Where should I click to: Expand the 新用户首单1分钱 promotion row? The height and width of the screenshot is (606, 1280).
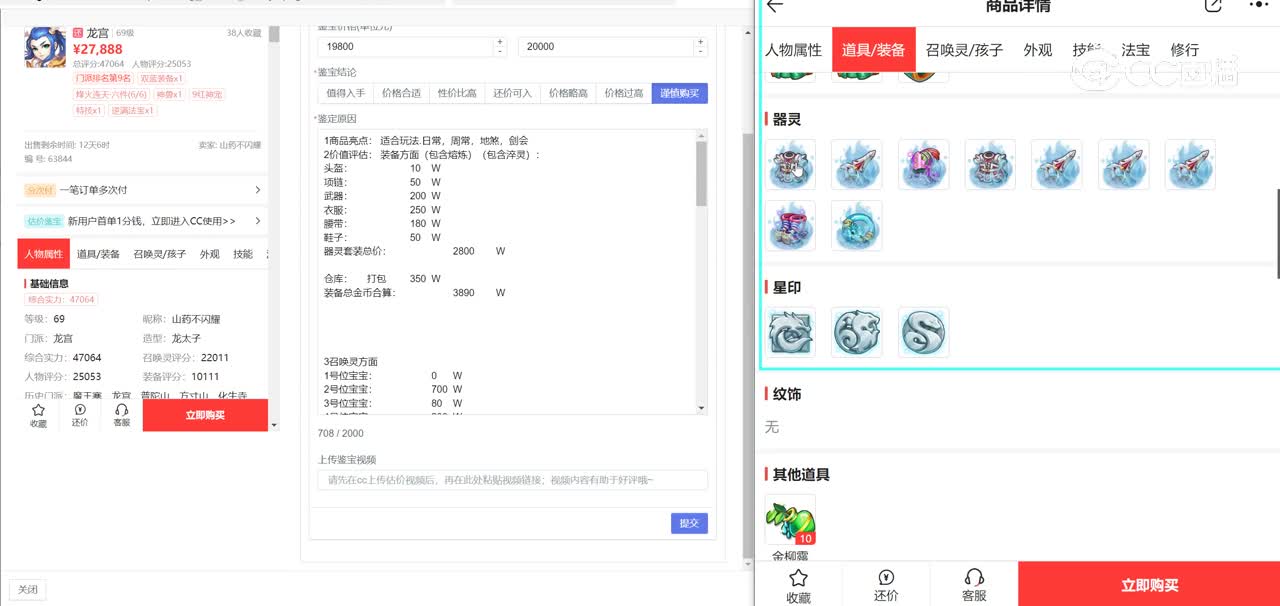point(143,221)
